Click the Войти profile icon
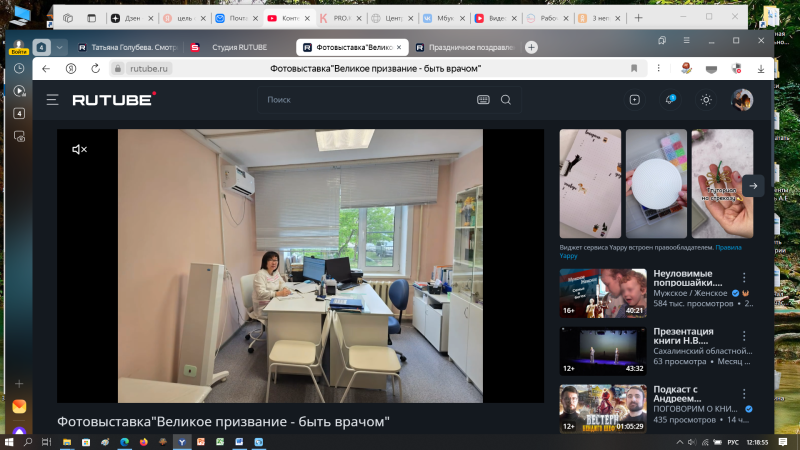The image size is (800, 450). pyautogui.click(x=19, y=47)
